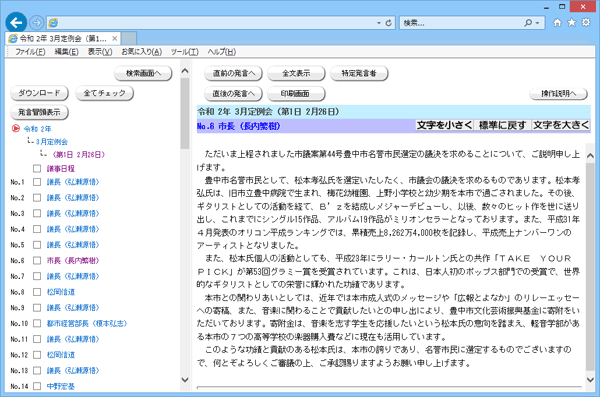Image resolution: width=600 pixels, height=397 pixels.
Task: Open favorites star icon
Action: pos(572,23)
